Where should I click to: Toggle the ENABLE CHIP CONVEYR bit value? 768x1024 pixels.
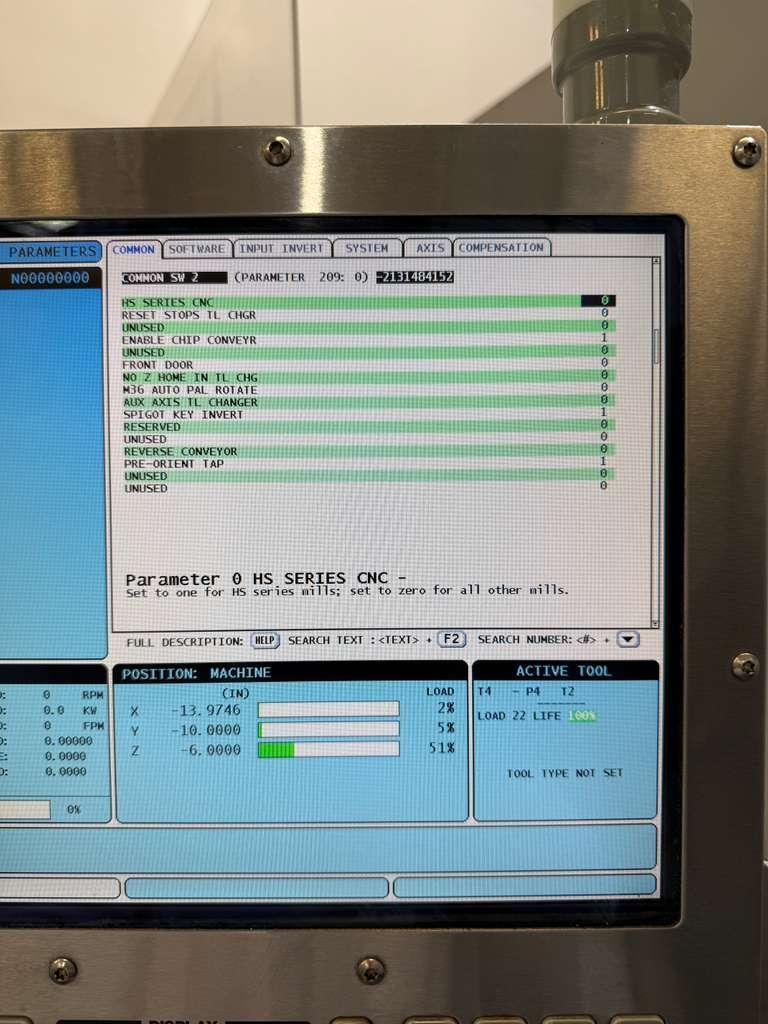point(603,339)
